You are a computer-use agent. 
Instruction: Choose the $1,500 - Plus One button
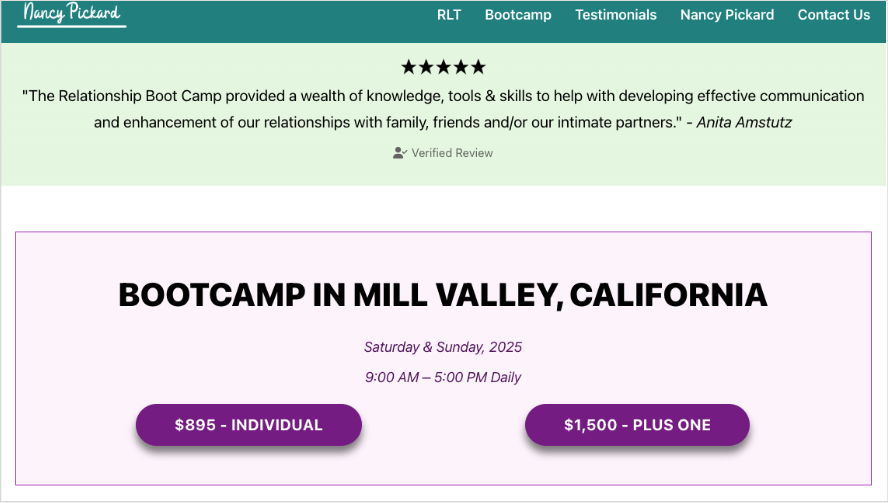point(637,425)
